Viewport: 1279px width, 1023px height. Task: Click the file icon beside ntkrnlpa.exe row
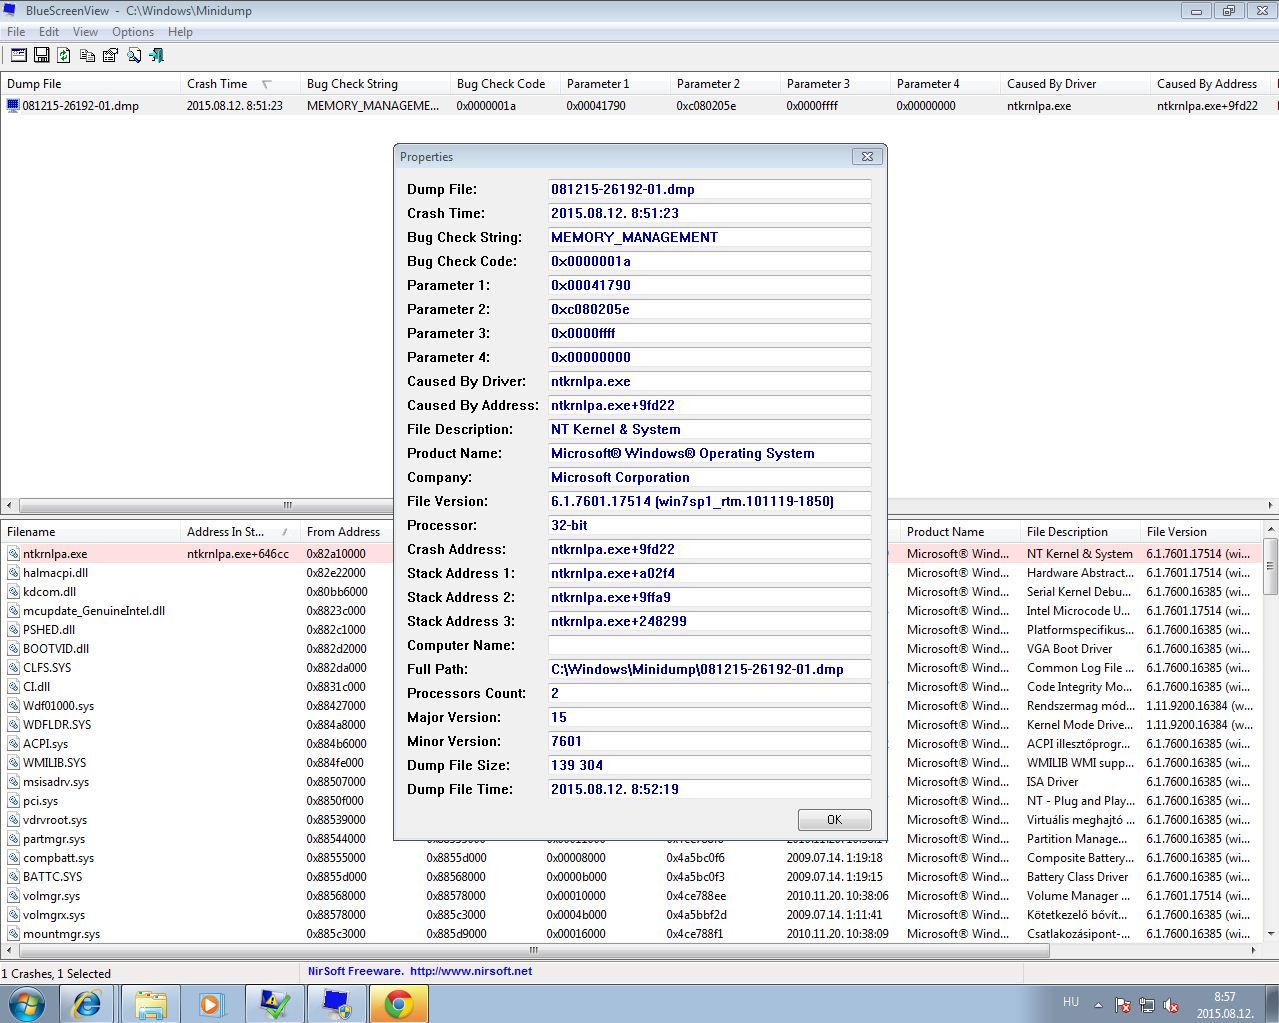13,553
